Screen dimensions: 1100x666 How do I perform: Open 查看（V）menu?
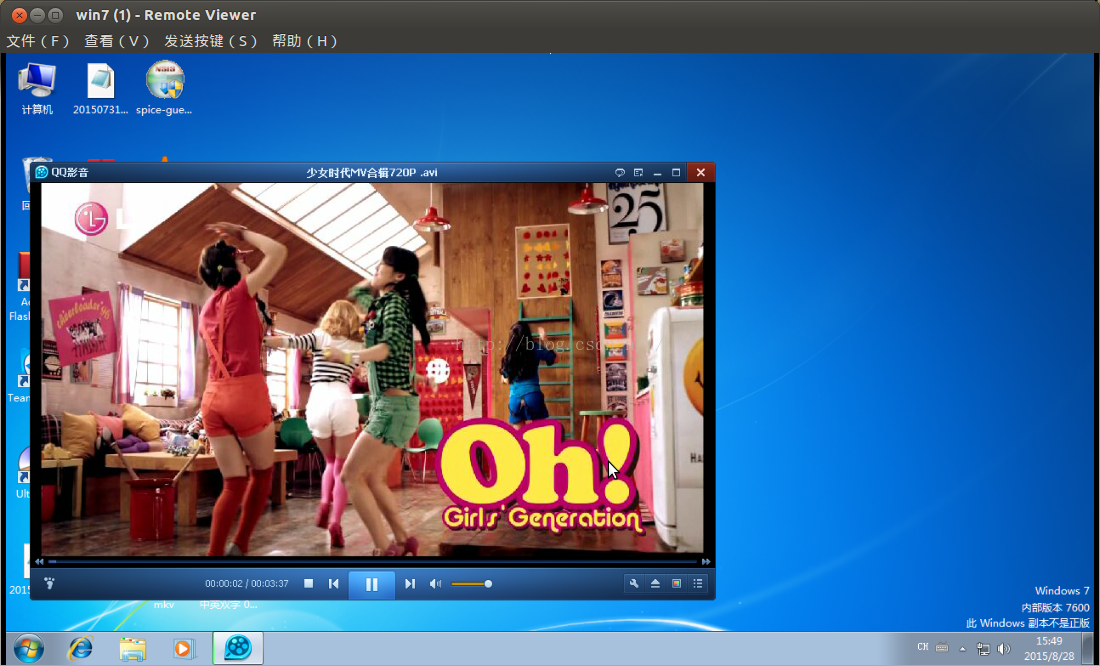117,41
